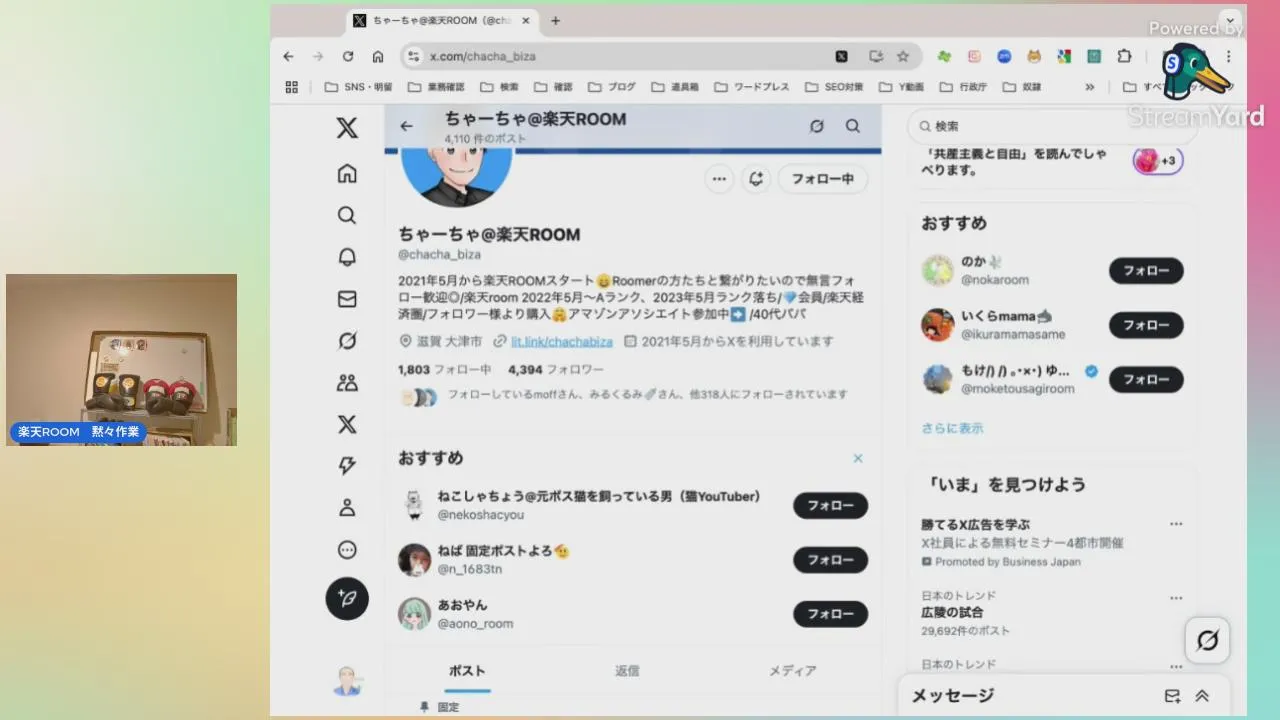This screenshot has height=720, width=1280.
Task: Click the compose post button
Action: (347, 599)
